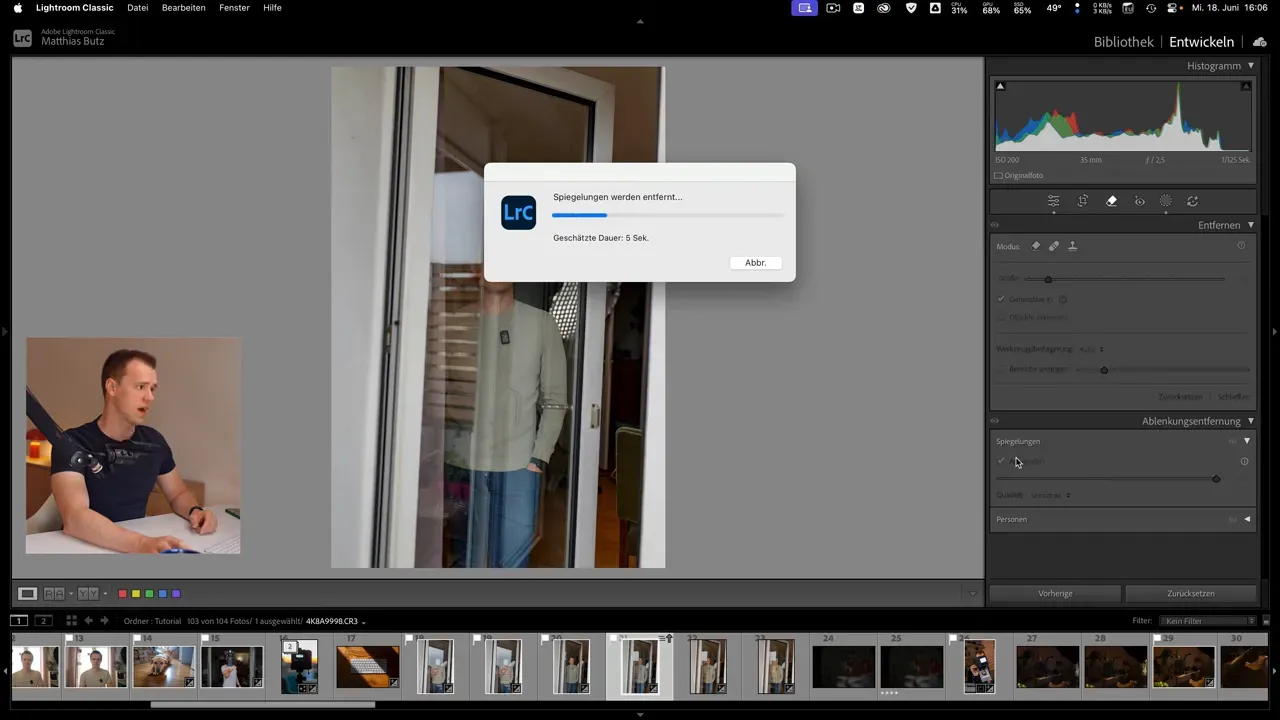
Task: Toggle the Generative KI checkbox
Action: coord(1001,299)
